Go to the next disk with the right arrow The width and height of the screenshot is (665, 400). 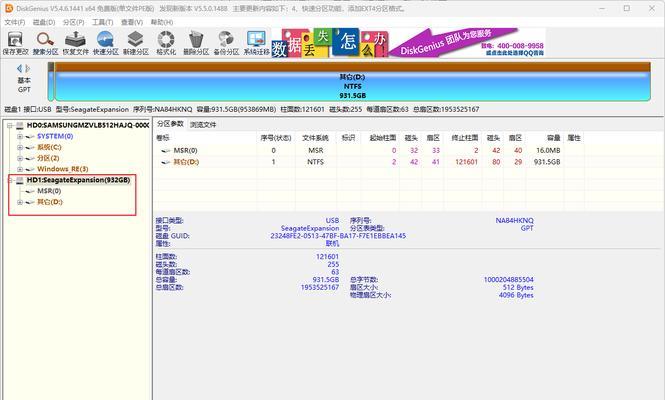(28, 68)
